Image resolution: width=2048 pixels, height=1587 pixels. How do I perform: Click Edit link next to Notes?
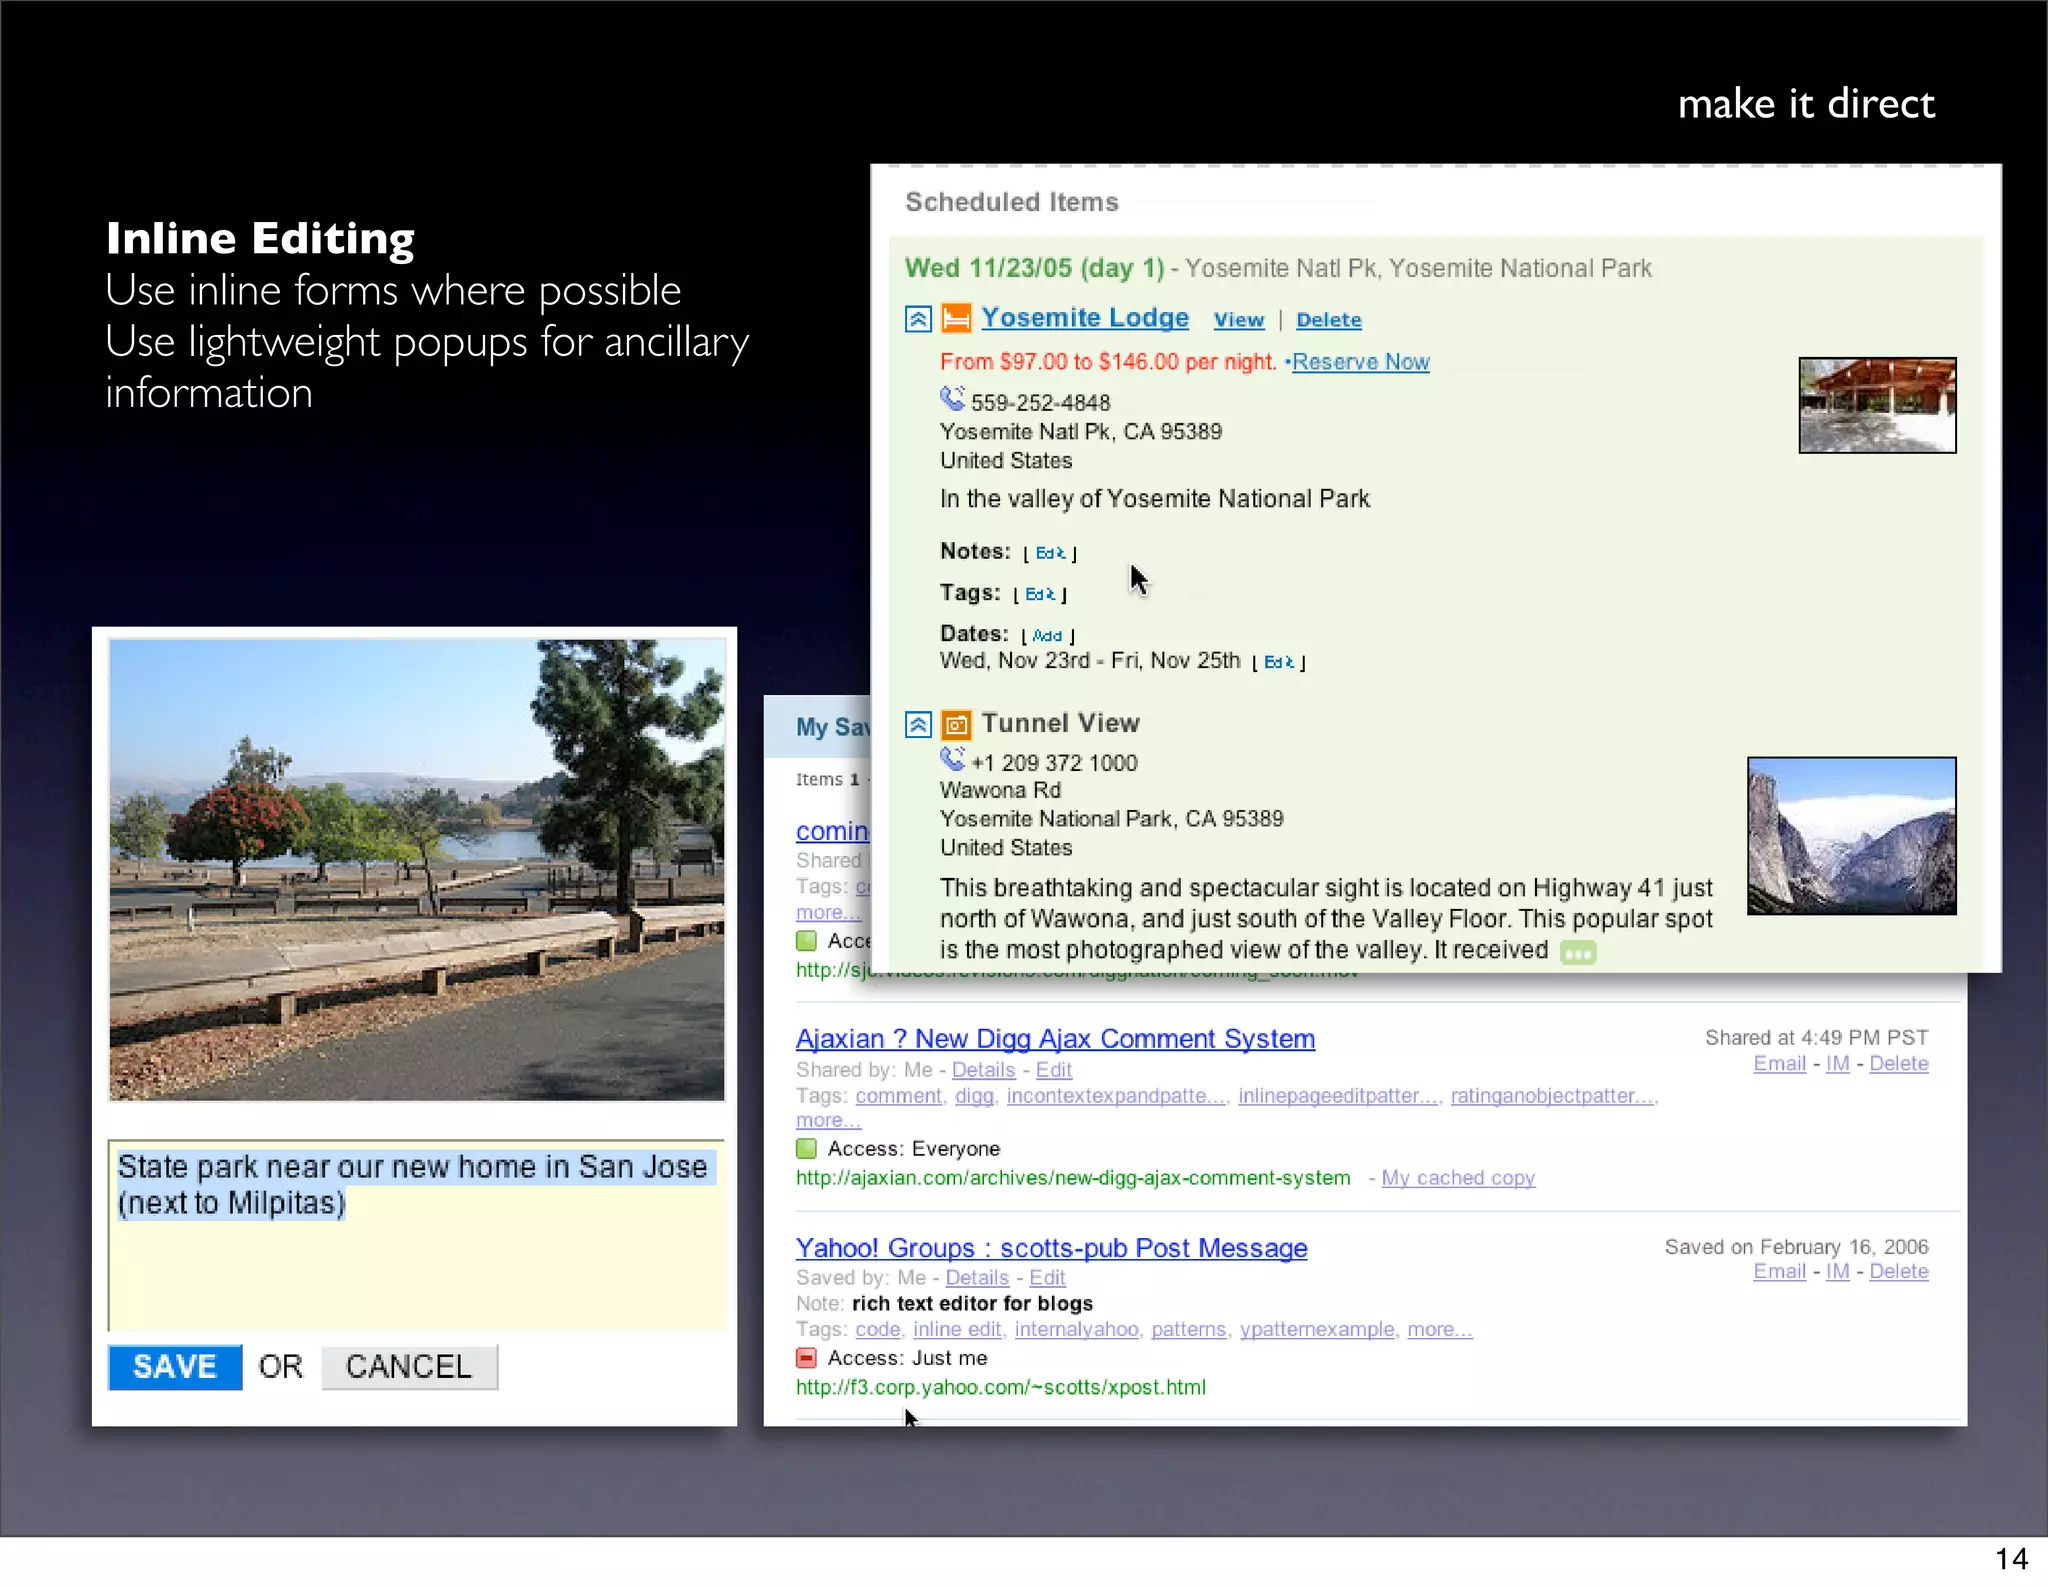[x=1050, y=553]
